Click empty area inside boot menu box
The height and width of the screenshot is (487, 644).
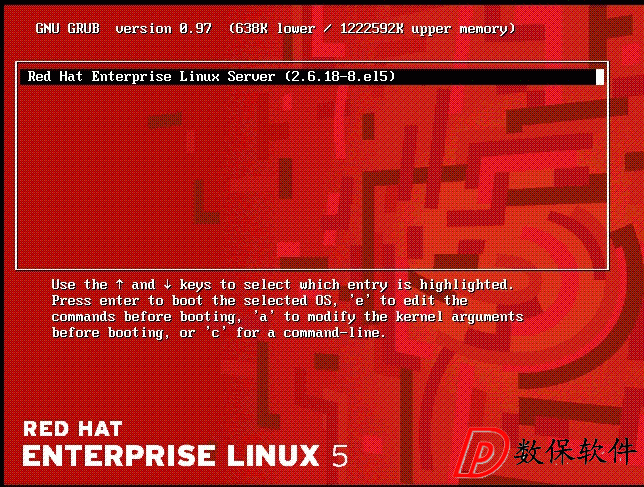(312, 177)
